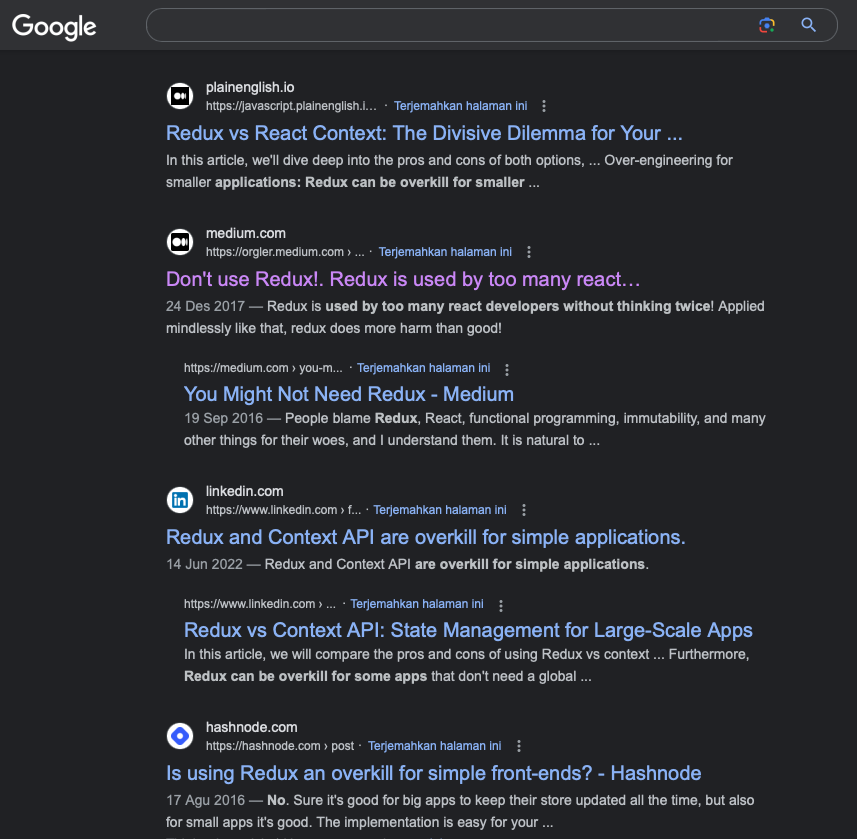The image size is (857, 839).
Task: Click the linkedin.com site name
Action: point(244,491)
